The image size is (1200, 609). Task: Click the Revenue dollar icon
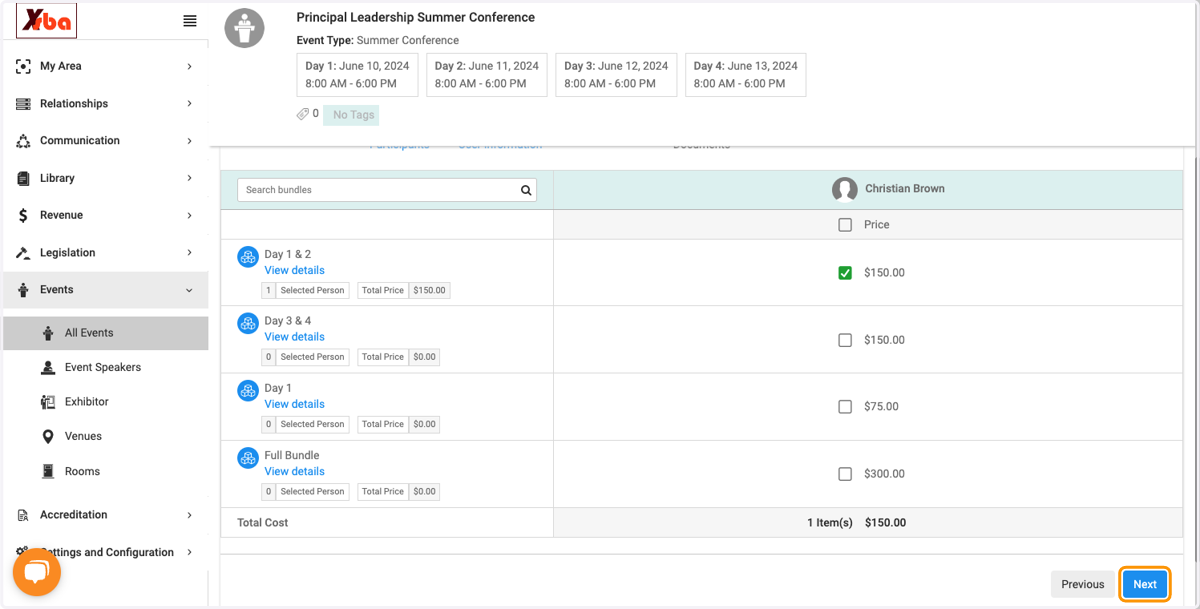[23, 215]
